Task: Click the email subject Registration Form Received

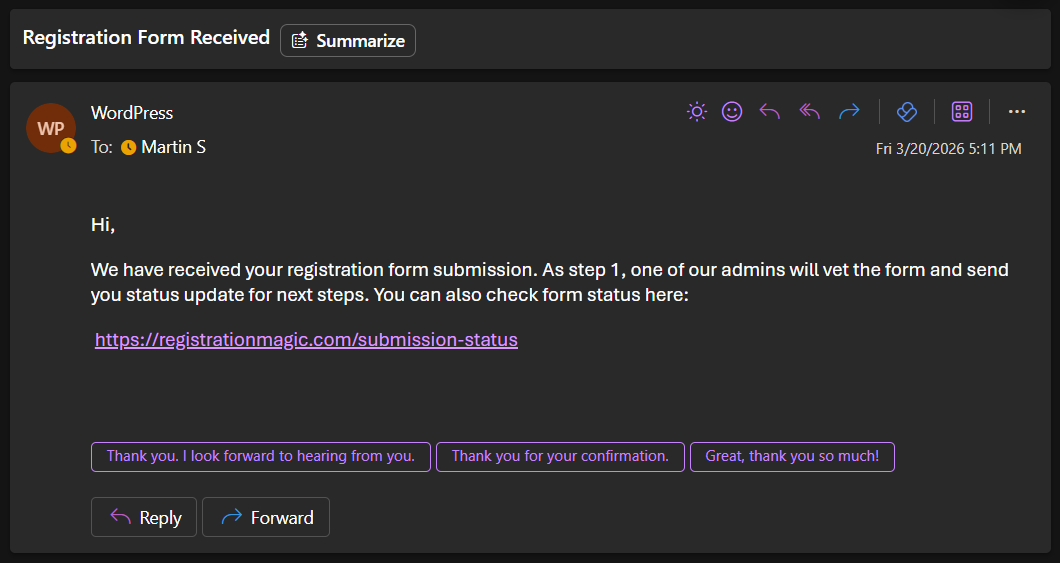Action: [146, 38]
